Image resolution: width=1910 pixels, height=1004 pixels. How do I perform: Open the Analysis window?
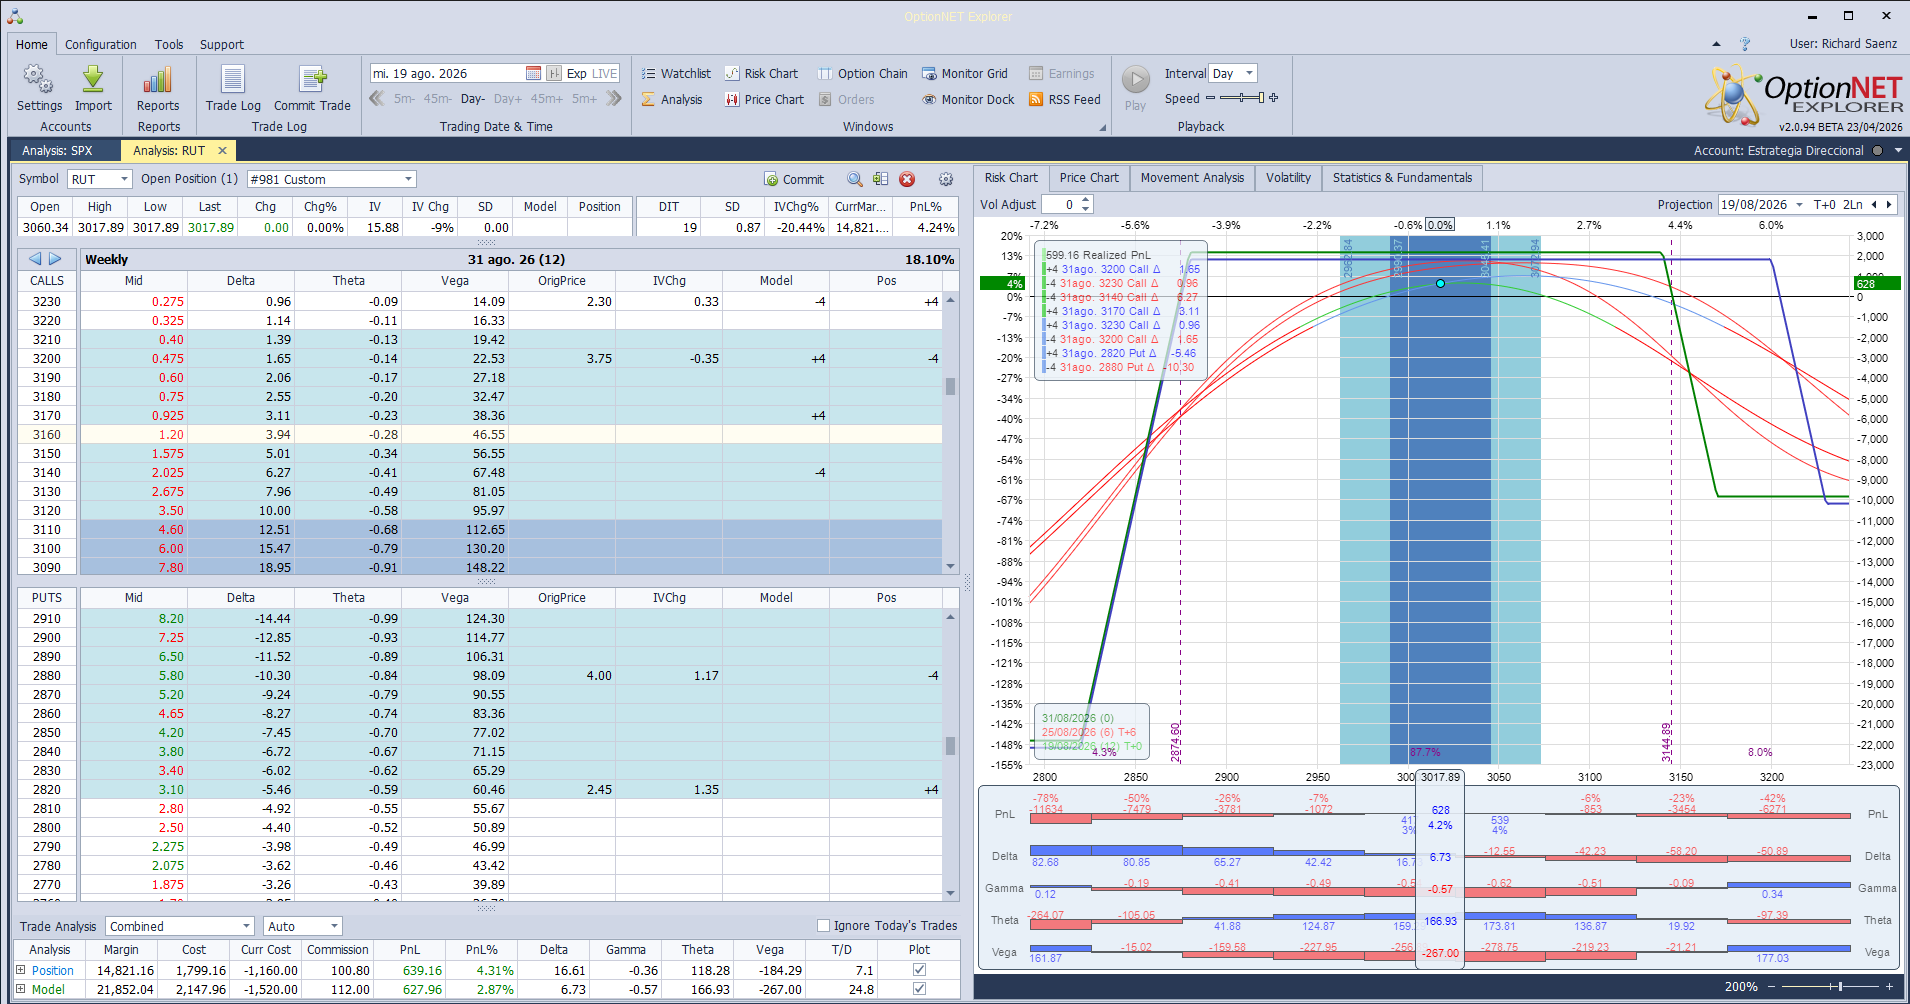click(672, 99)
